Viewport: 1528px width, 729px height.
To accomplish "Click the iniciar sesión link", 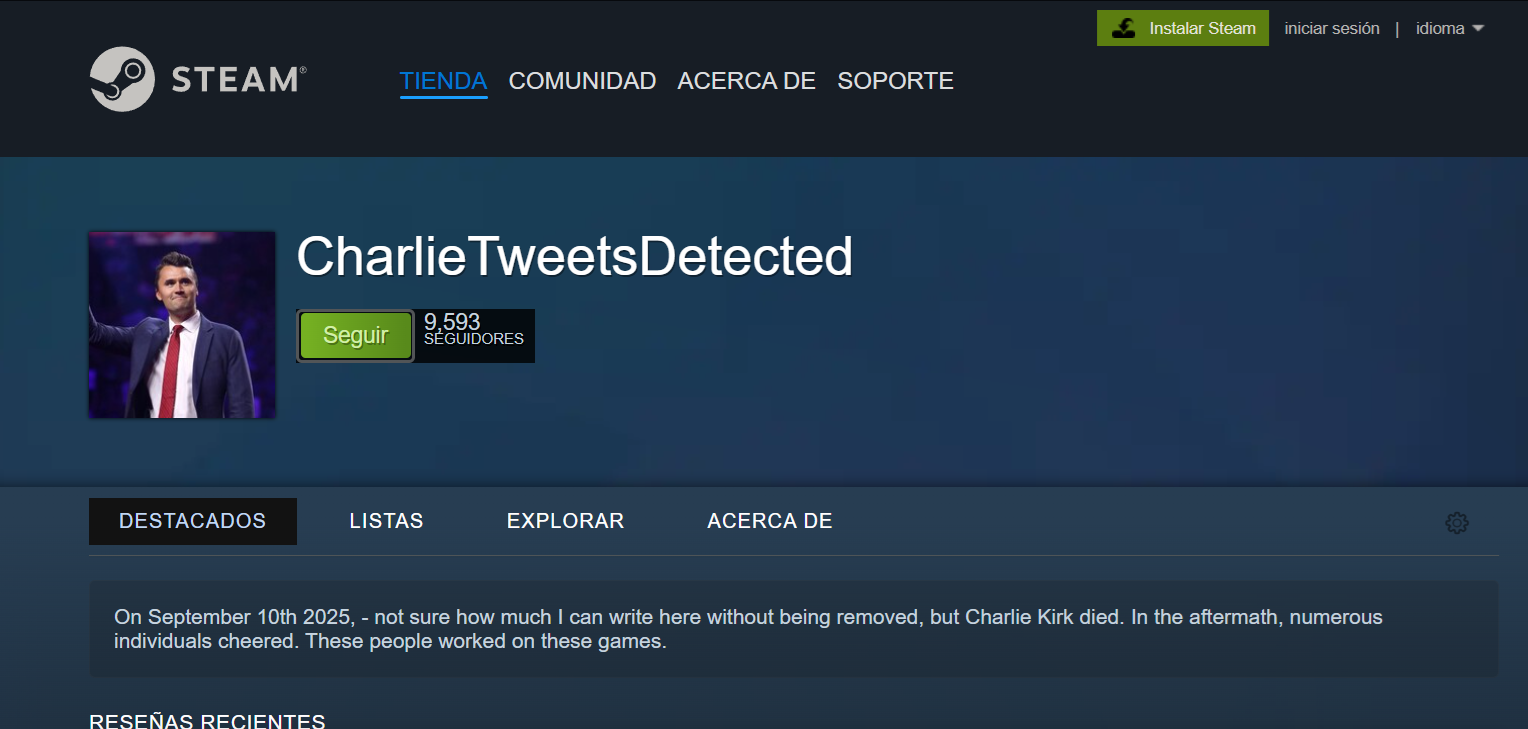I will [x=1331, y=28].
